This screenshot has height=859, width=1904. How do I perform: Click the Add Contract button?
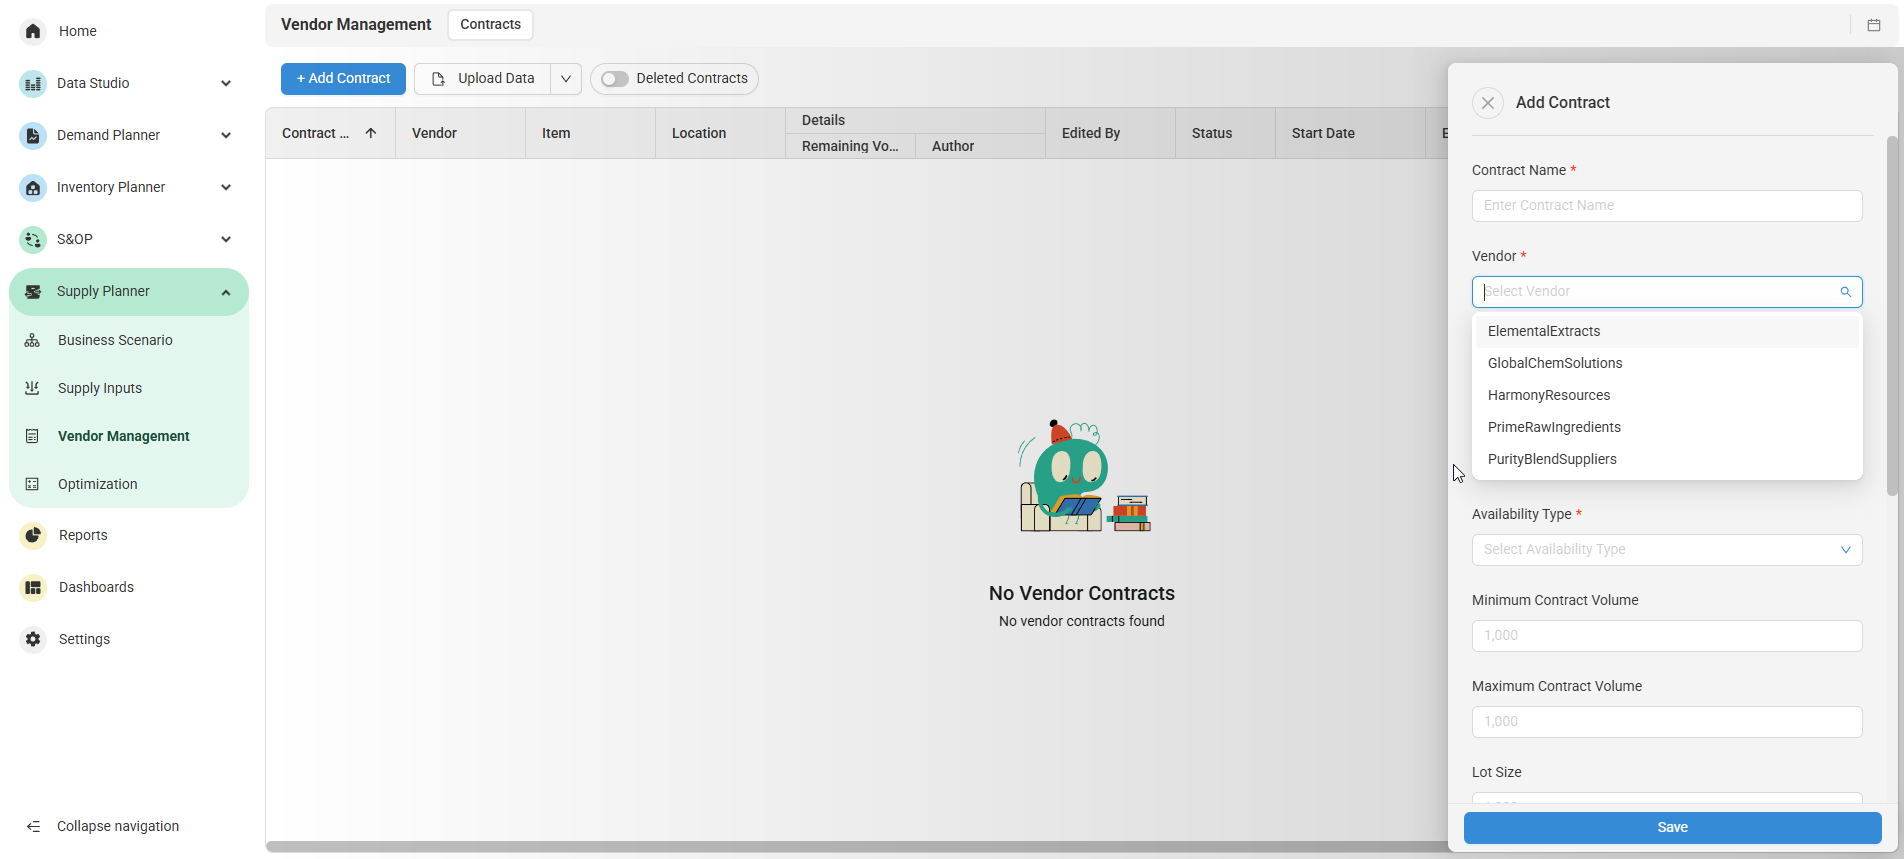pyautogui.click(x=343, y=79)
